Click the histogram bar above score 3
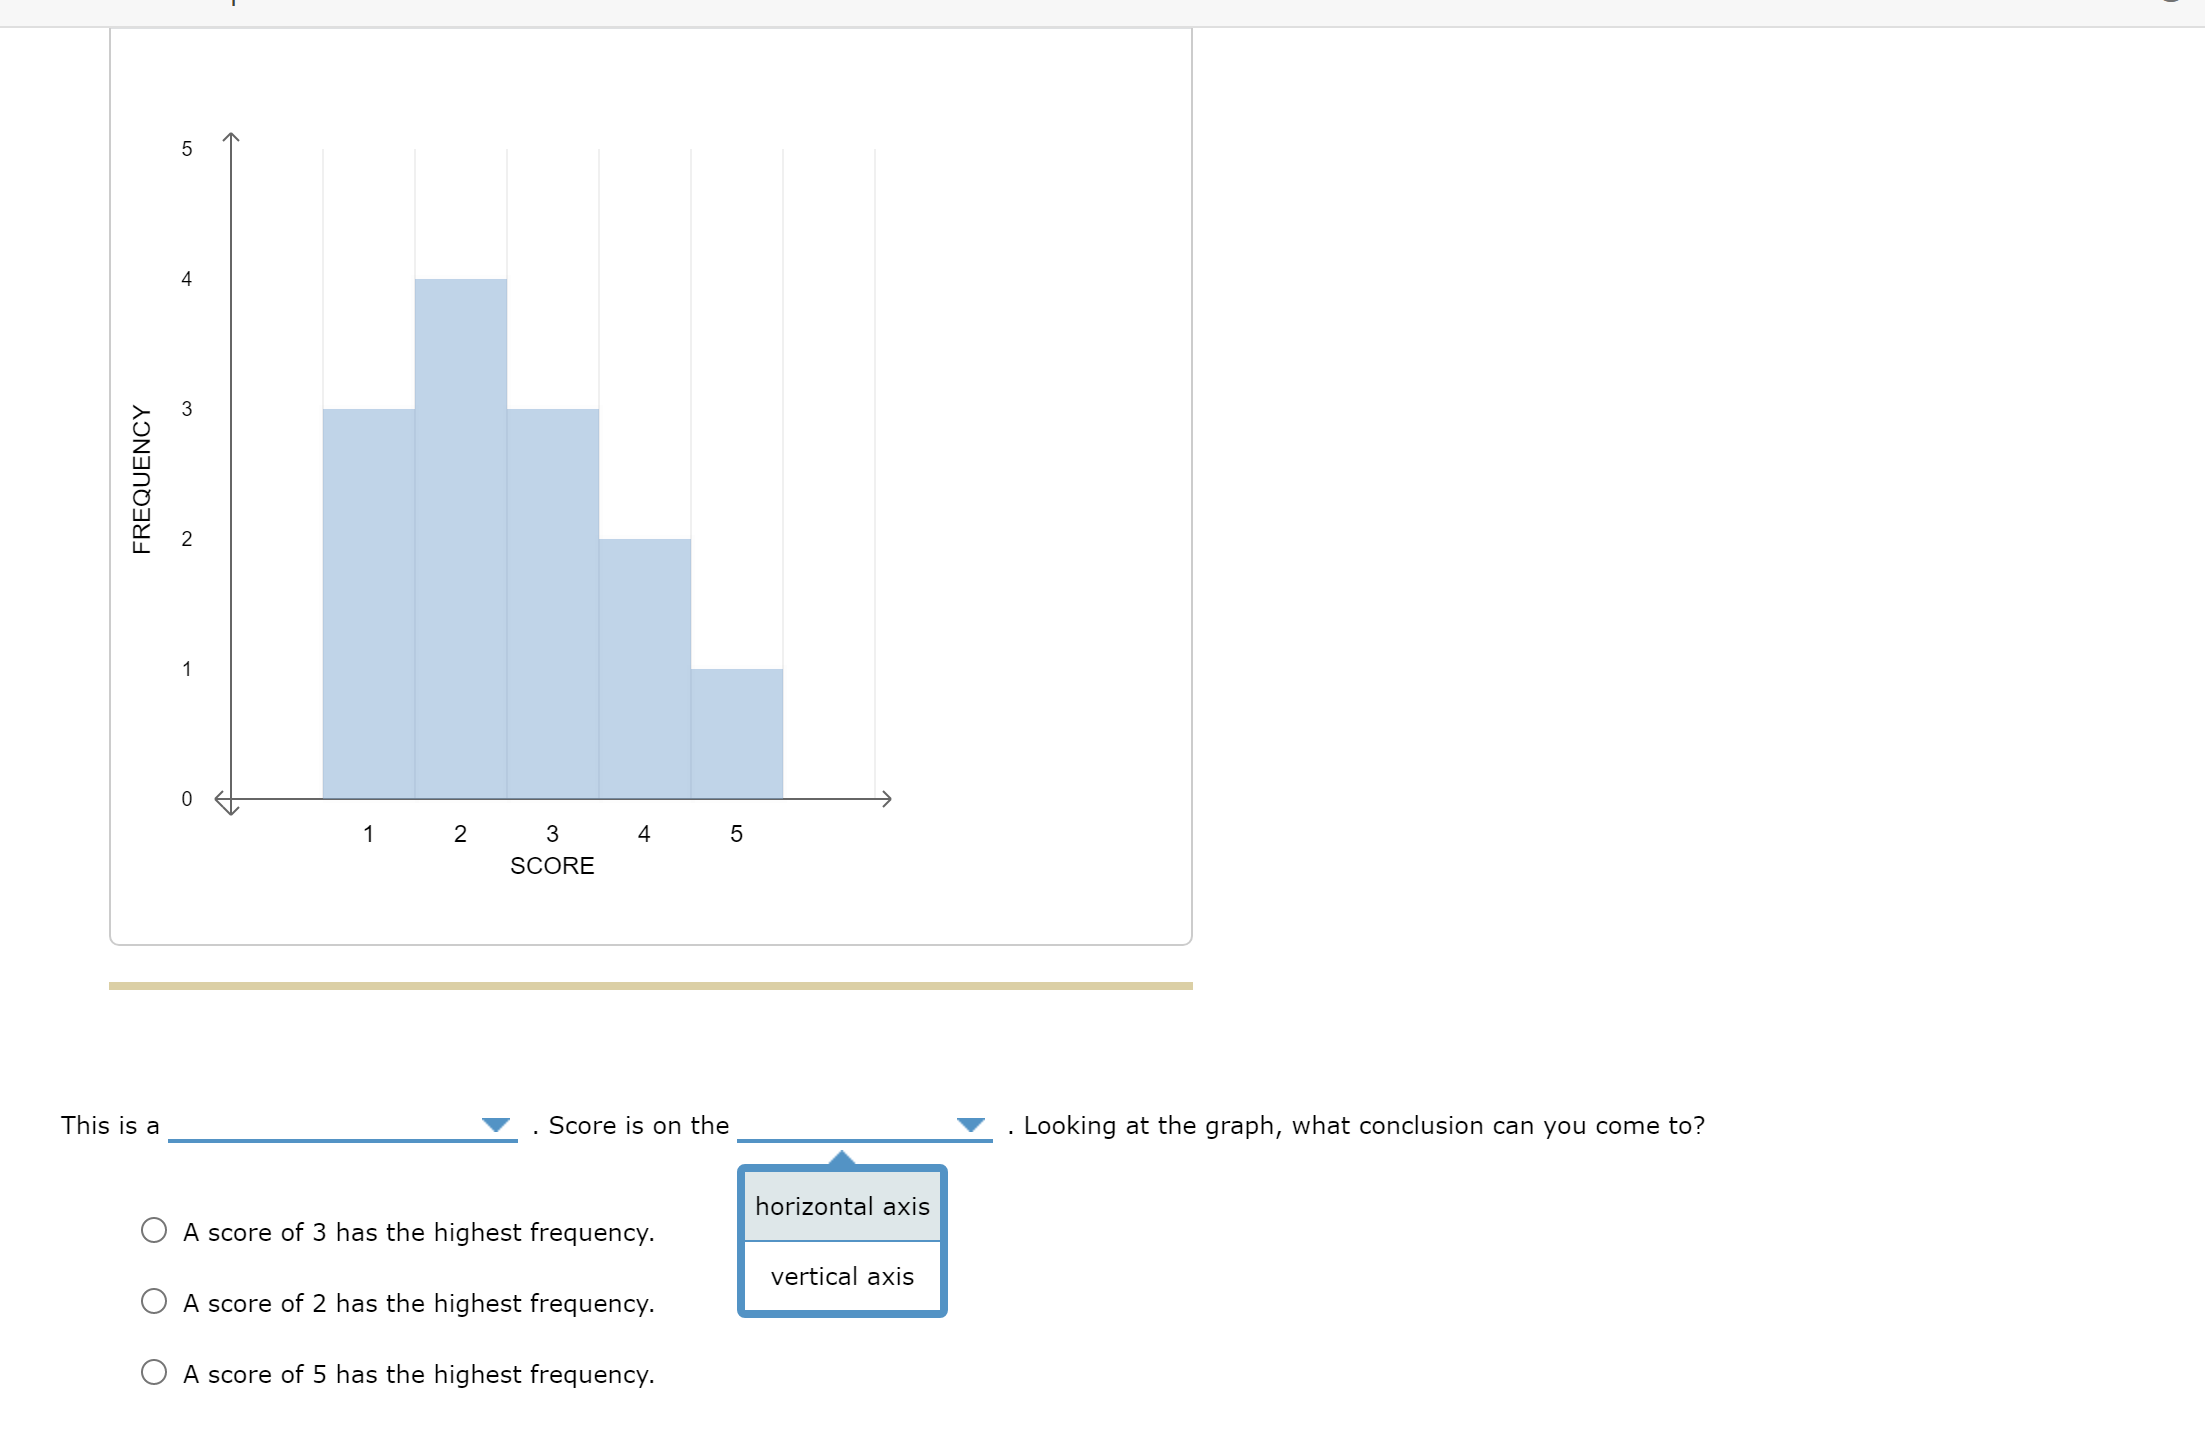This screenshot has width=2205, height=1436. tap(552, 603)
